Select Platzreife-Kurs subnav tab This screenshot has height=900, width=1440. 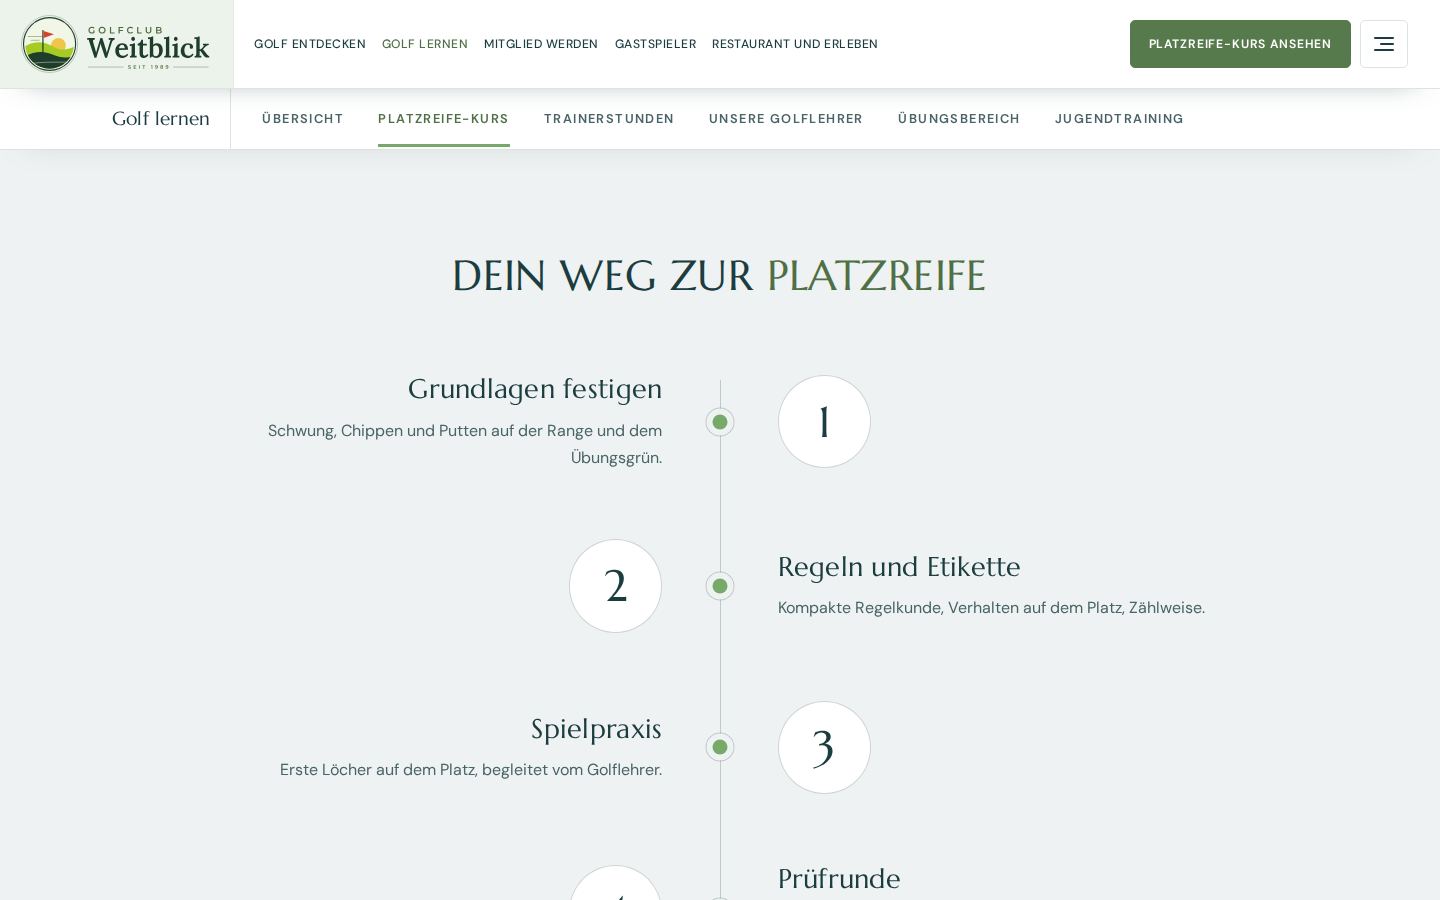(x=444, y=118)
